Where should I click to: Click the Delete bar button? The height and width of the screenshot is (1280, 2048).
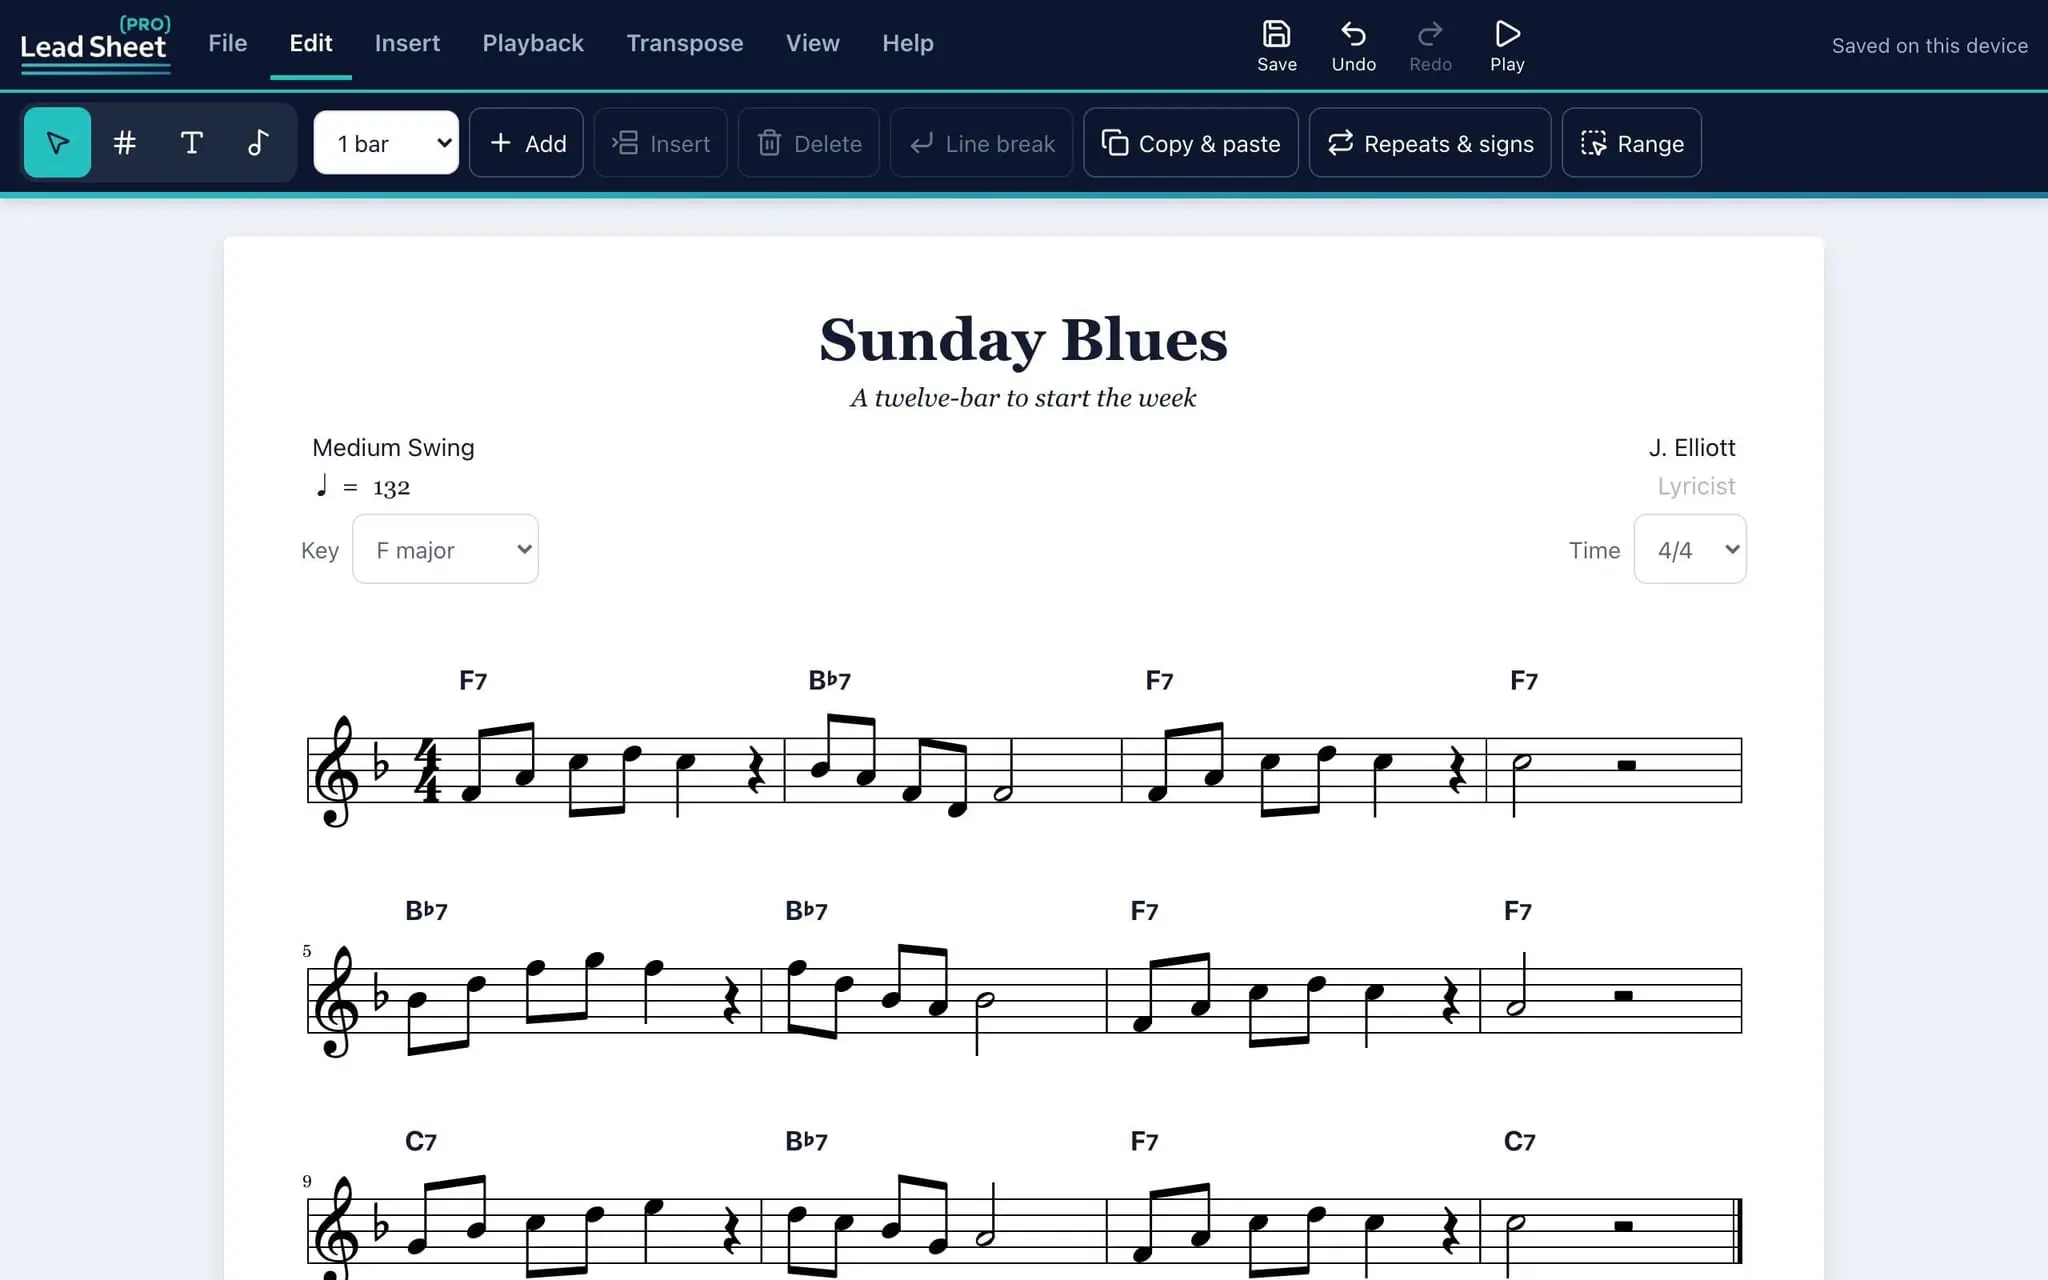(808, 143)
